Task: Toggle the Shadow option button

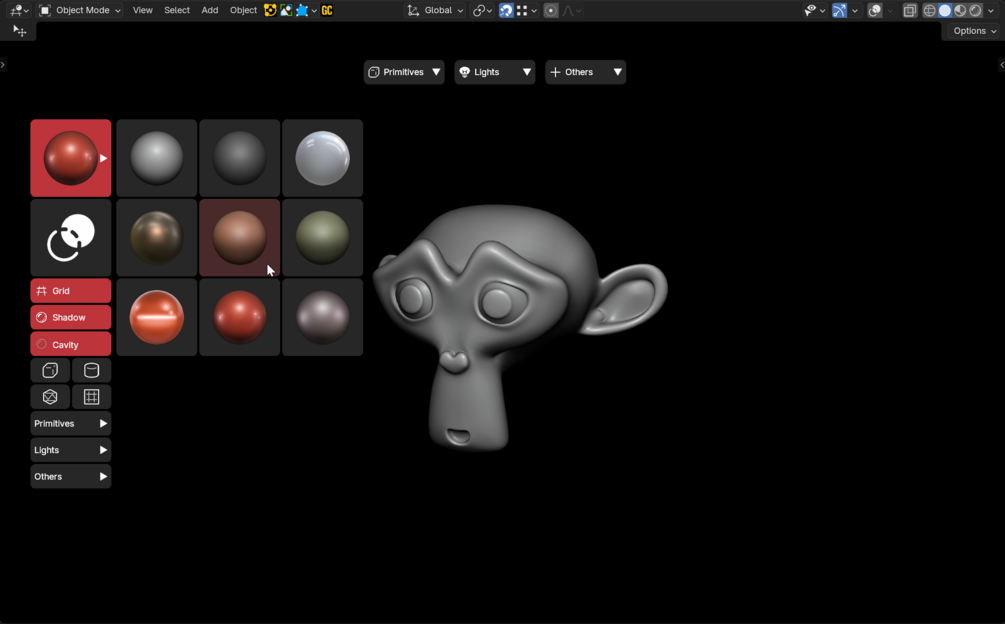Action: [x=71, y=318]
